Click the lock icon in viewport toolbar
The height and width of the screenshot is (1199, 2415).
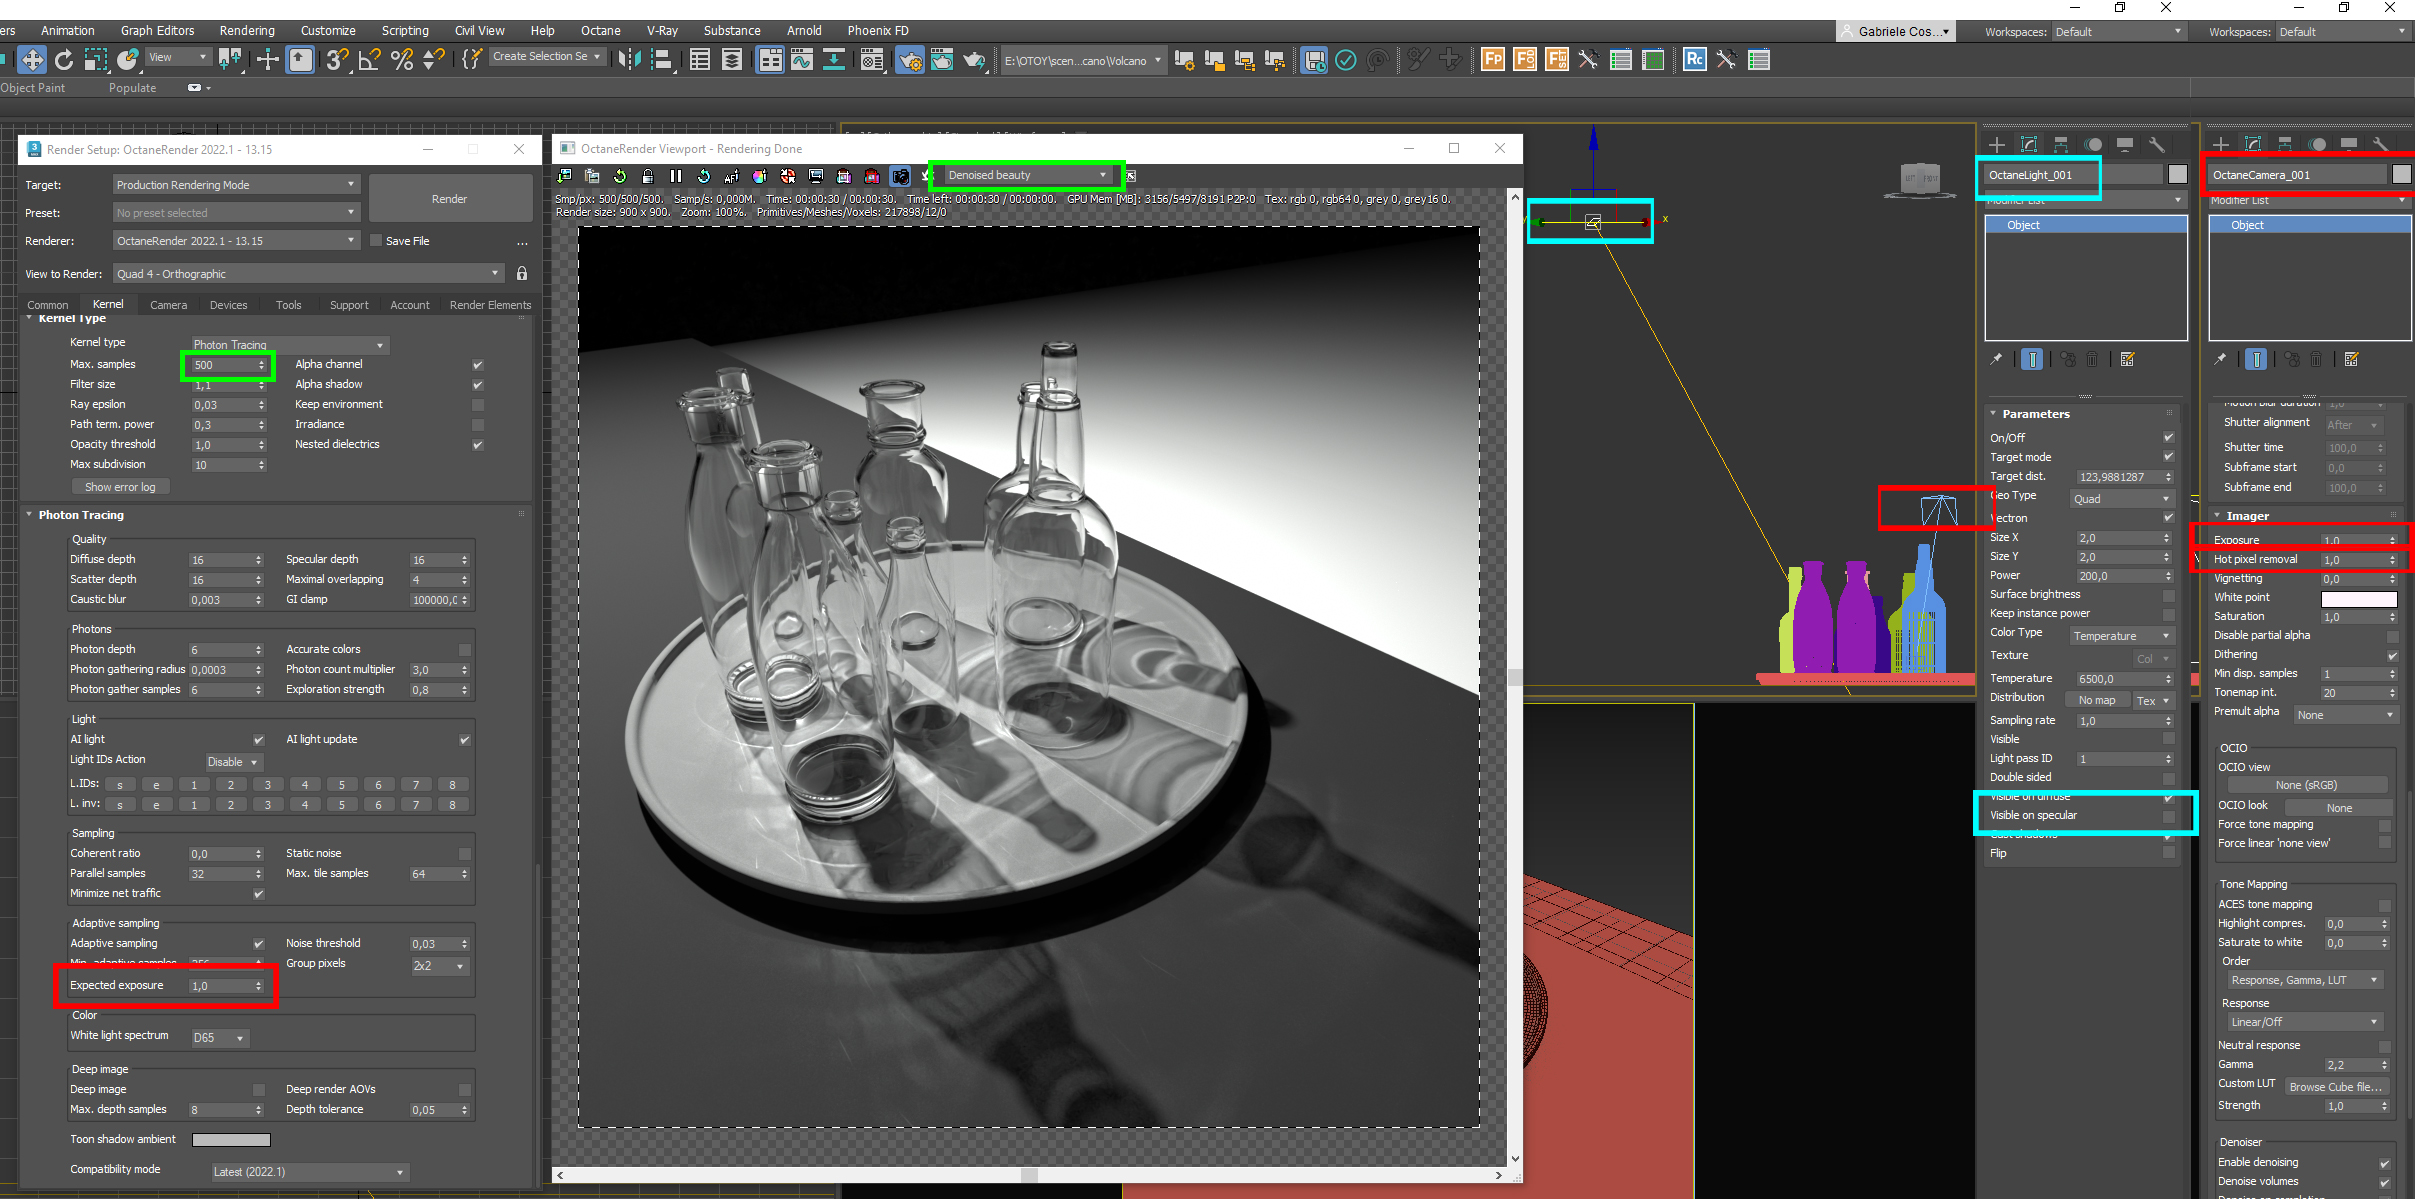648,176
